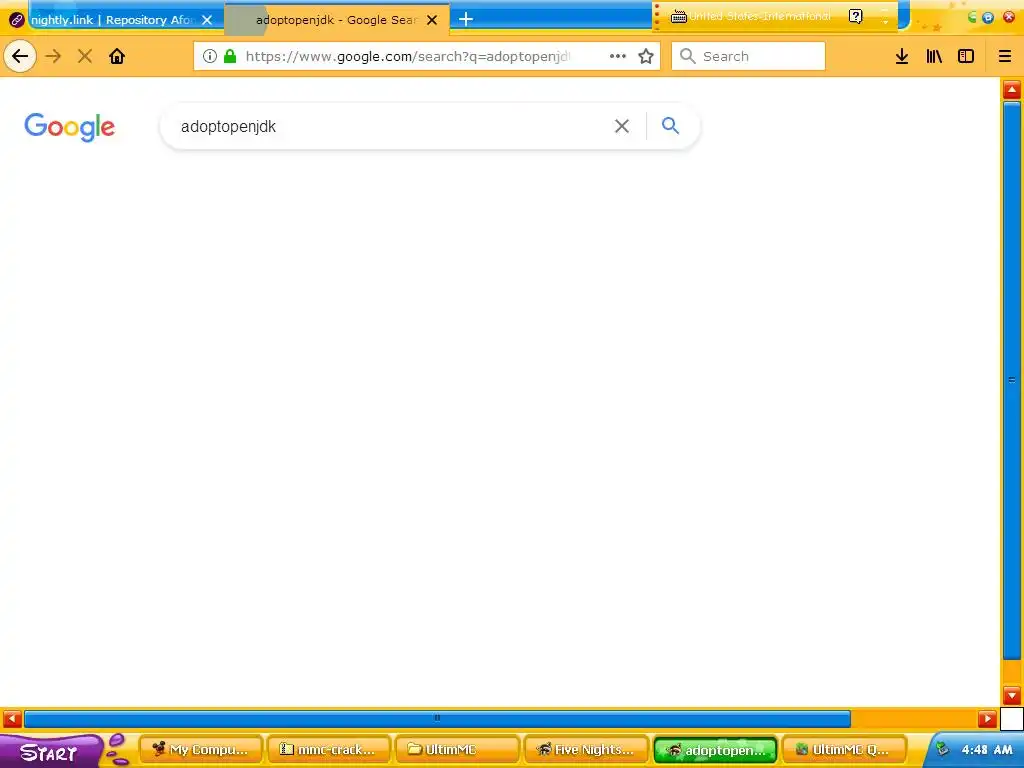Click the horizontal scrollbar thumb

click(x=438, y=719)
